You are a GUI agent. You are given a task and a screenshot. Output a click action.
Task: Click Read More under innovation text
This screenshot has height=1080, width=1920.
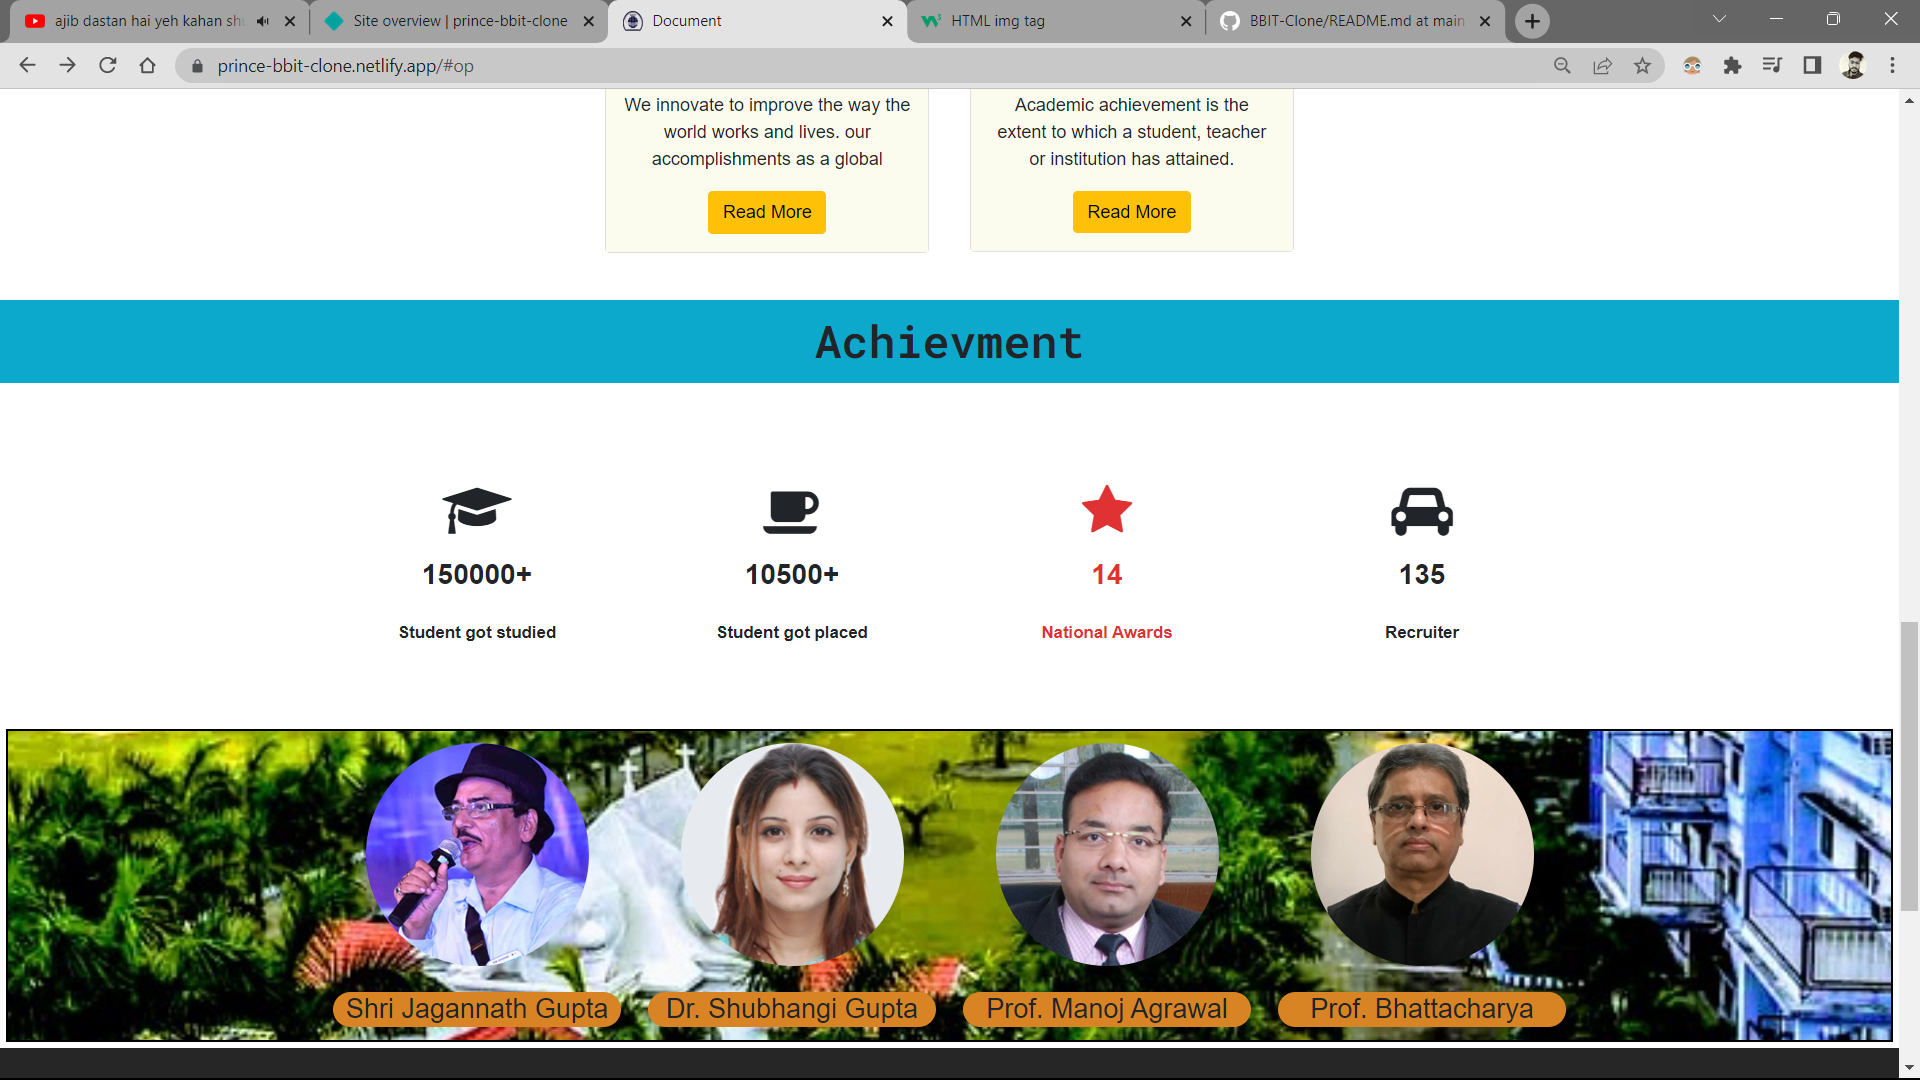pos(766,212)
